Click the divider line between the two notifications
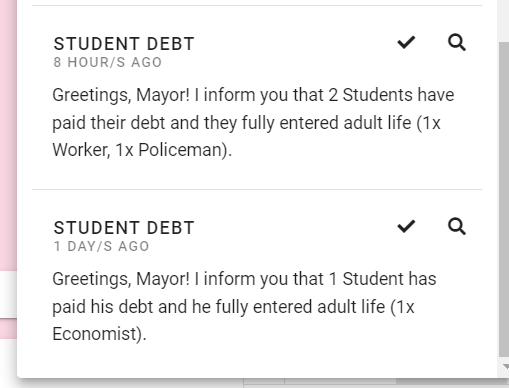 pyautogui.click(x=257, y=189)
